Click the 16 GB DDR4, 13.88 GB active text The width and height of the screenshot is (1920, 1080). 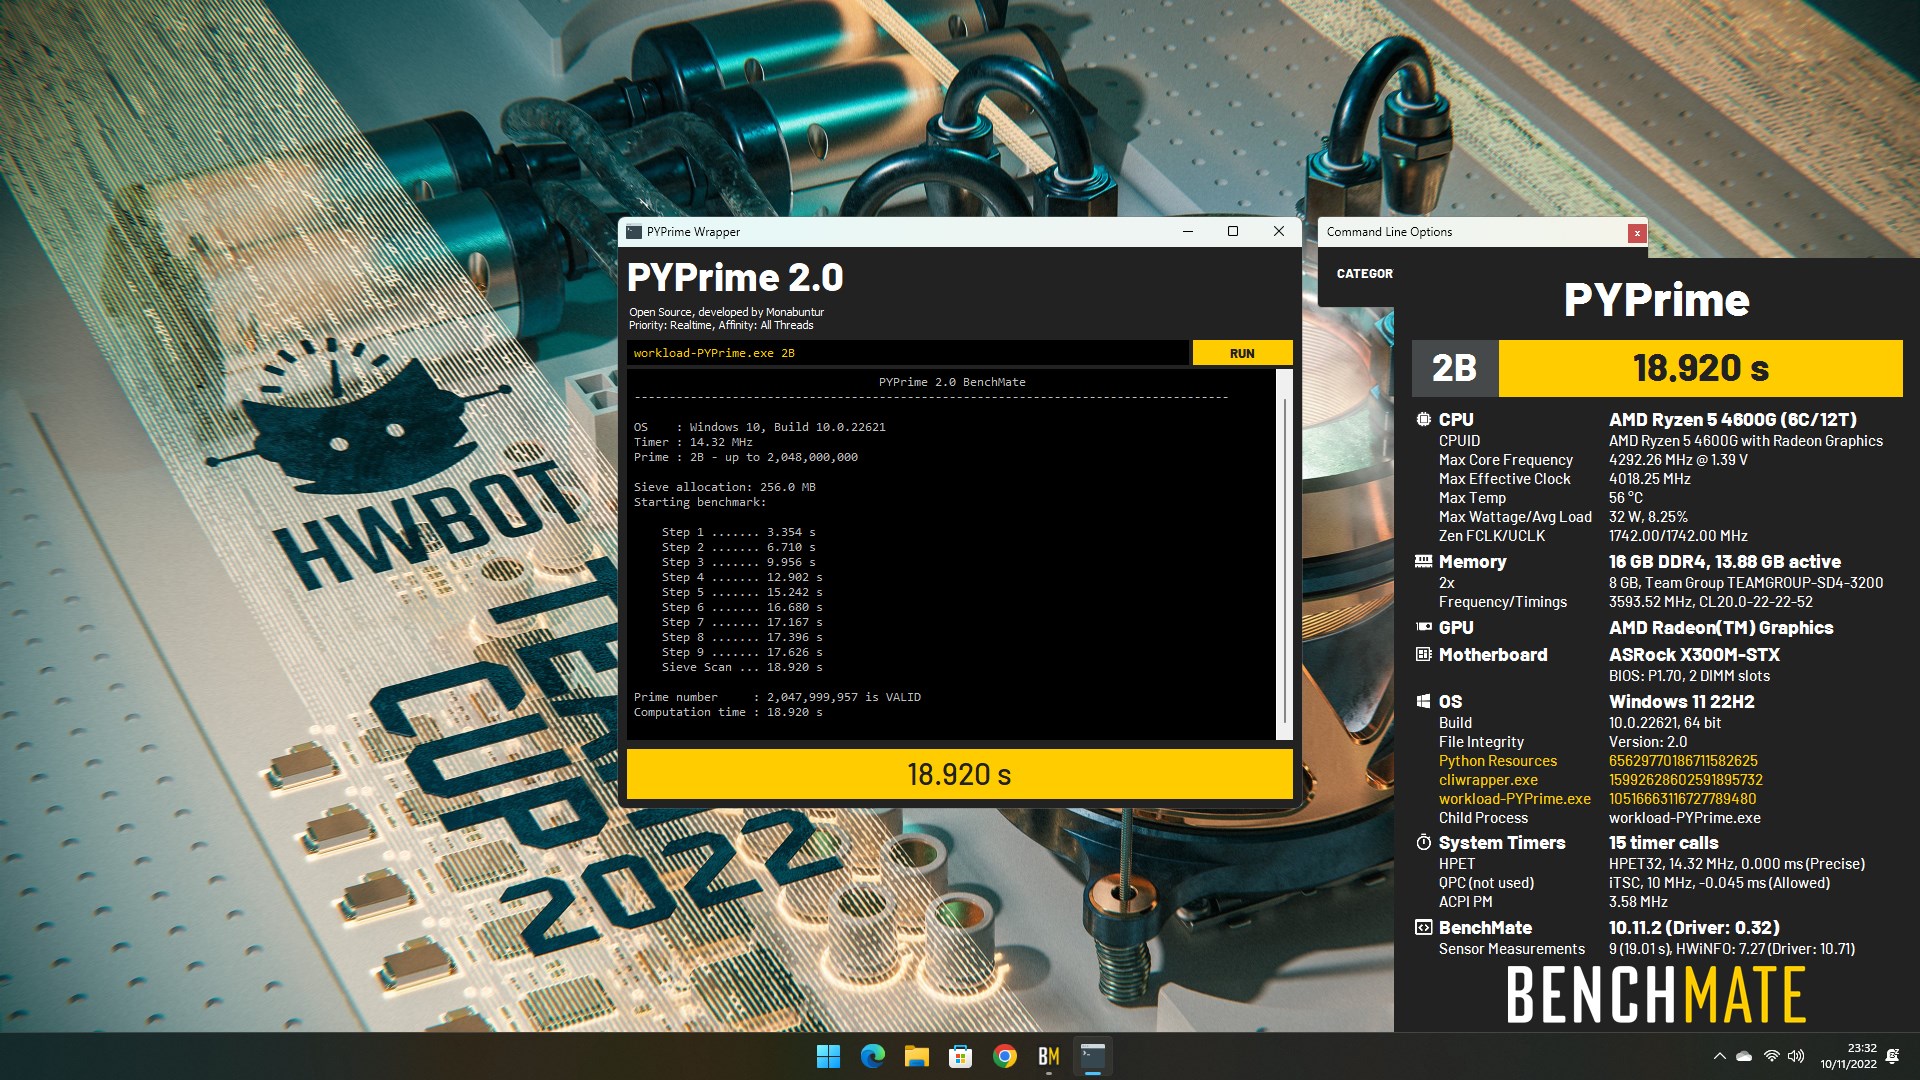(1724, 562)
